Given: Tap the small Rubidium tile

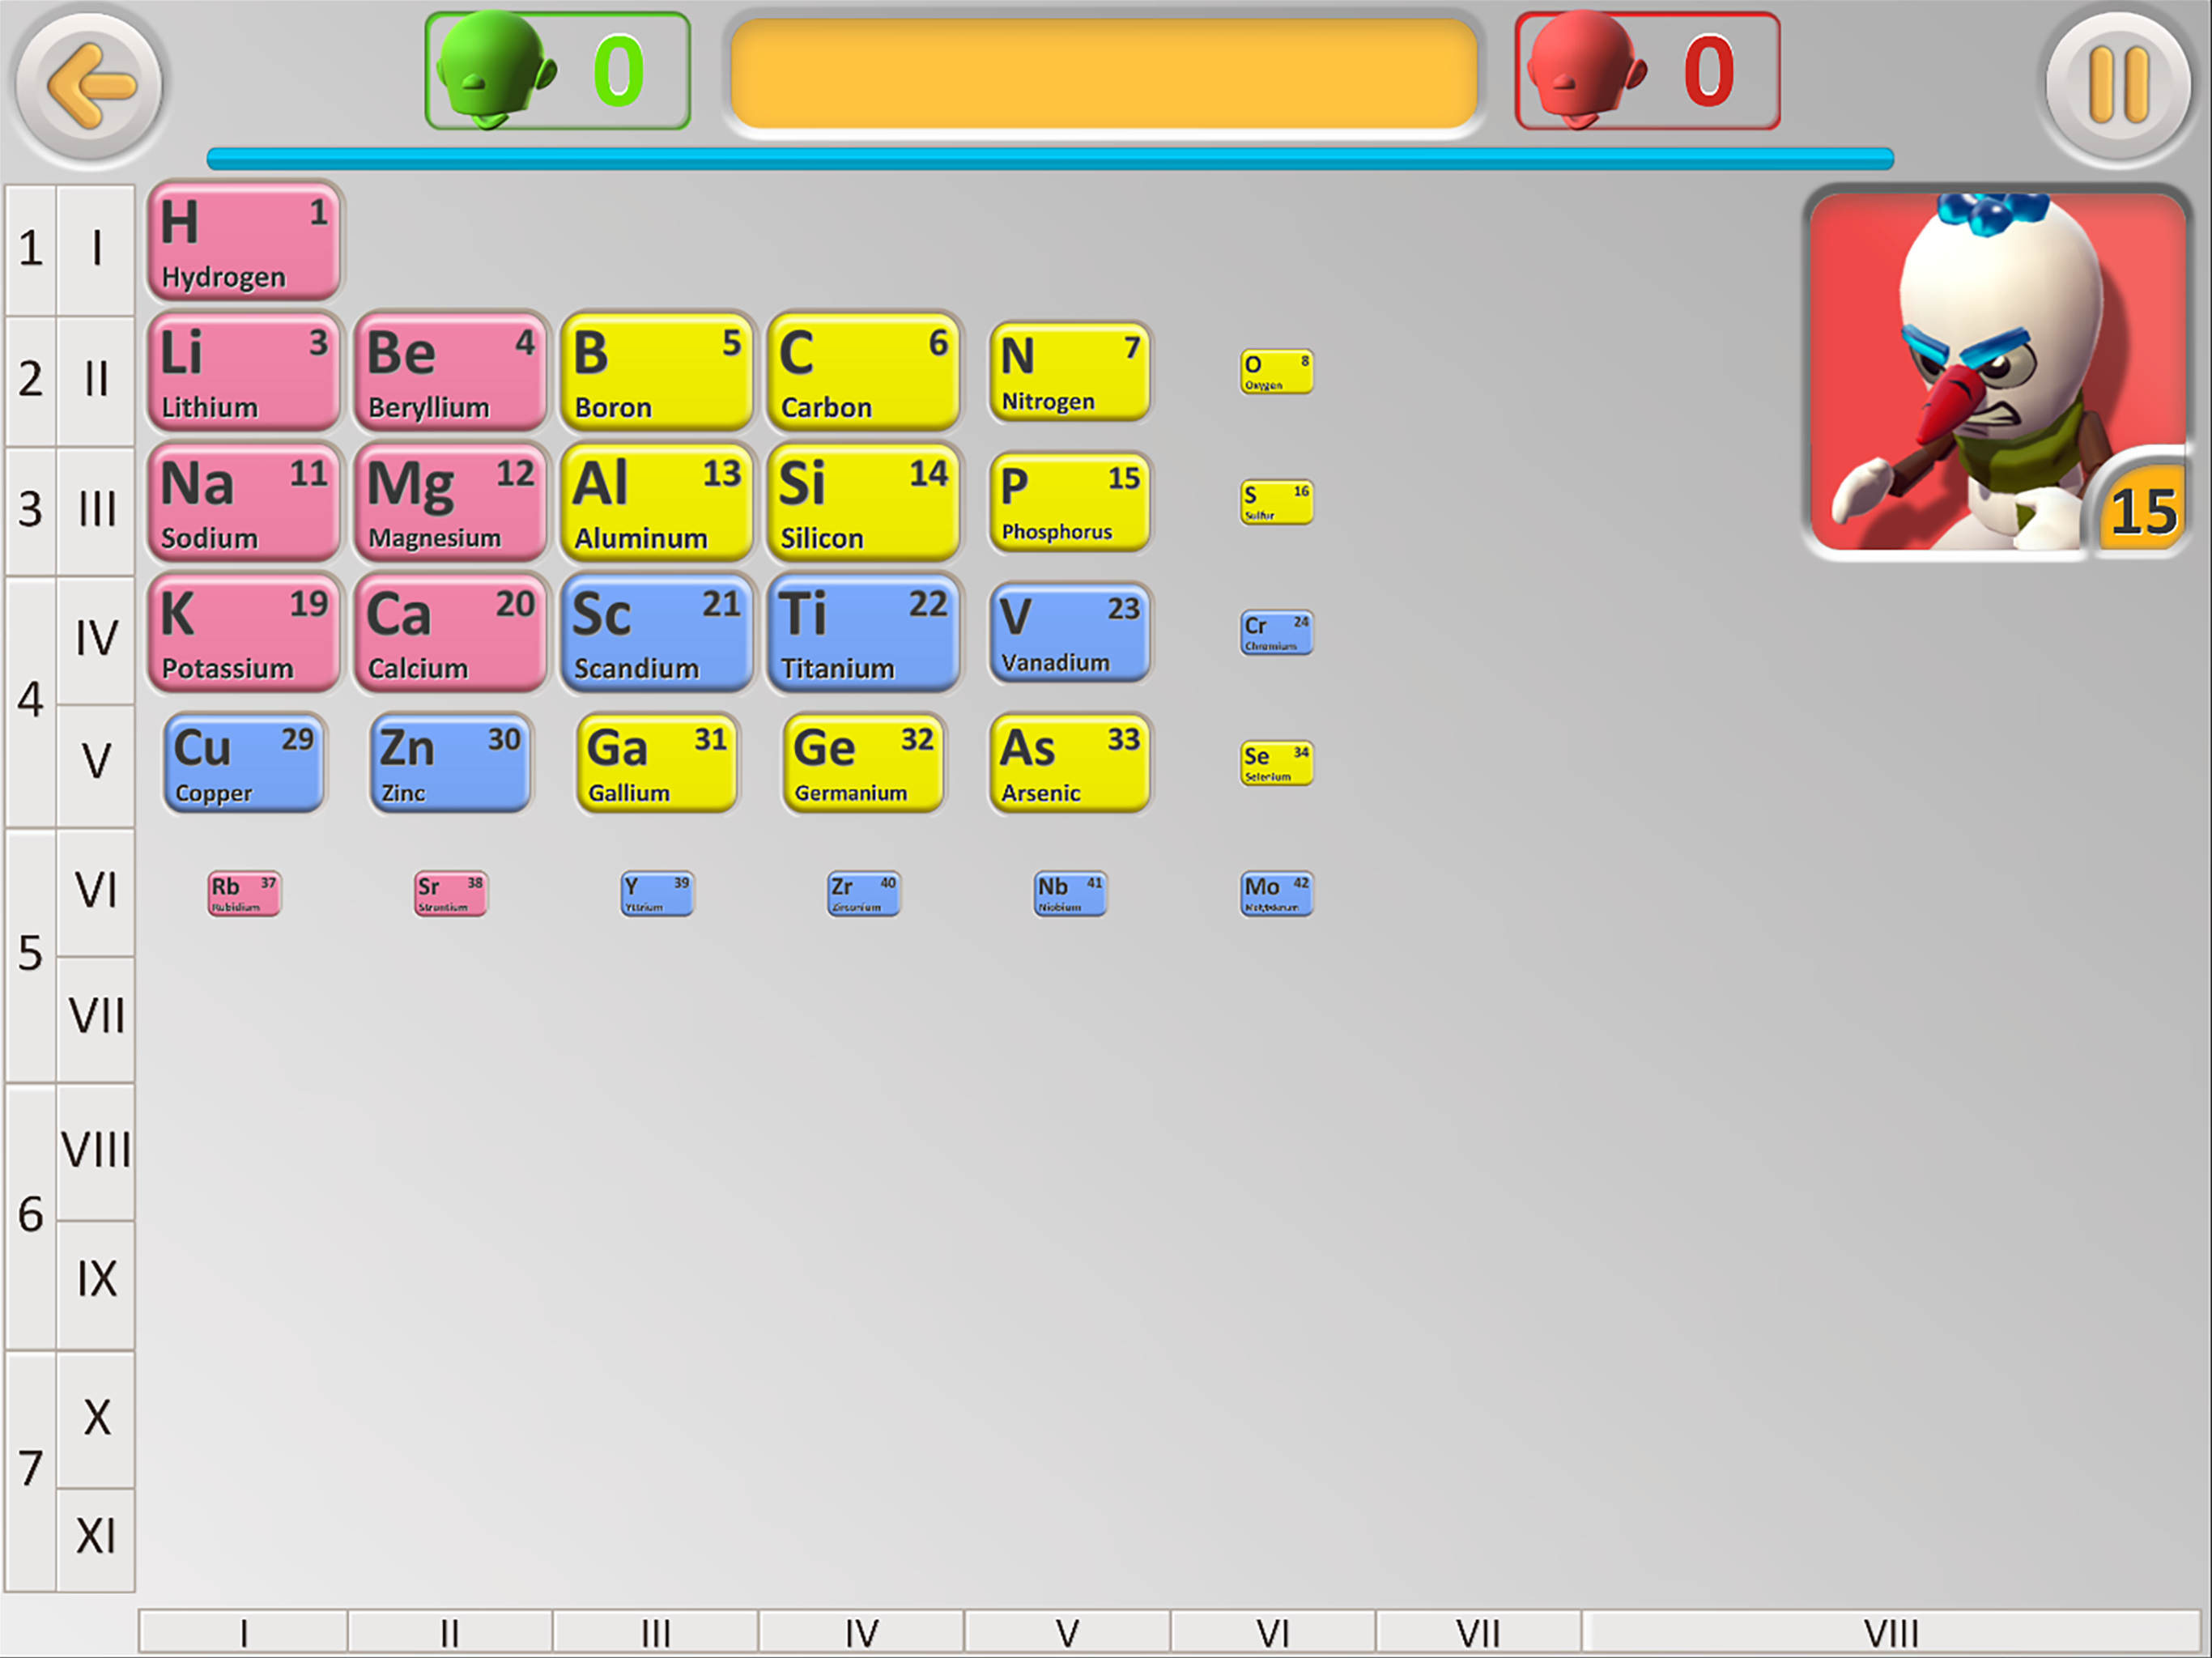Looking at the screenshot, I should 245,894.
